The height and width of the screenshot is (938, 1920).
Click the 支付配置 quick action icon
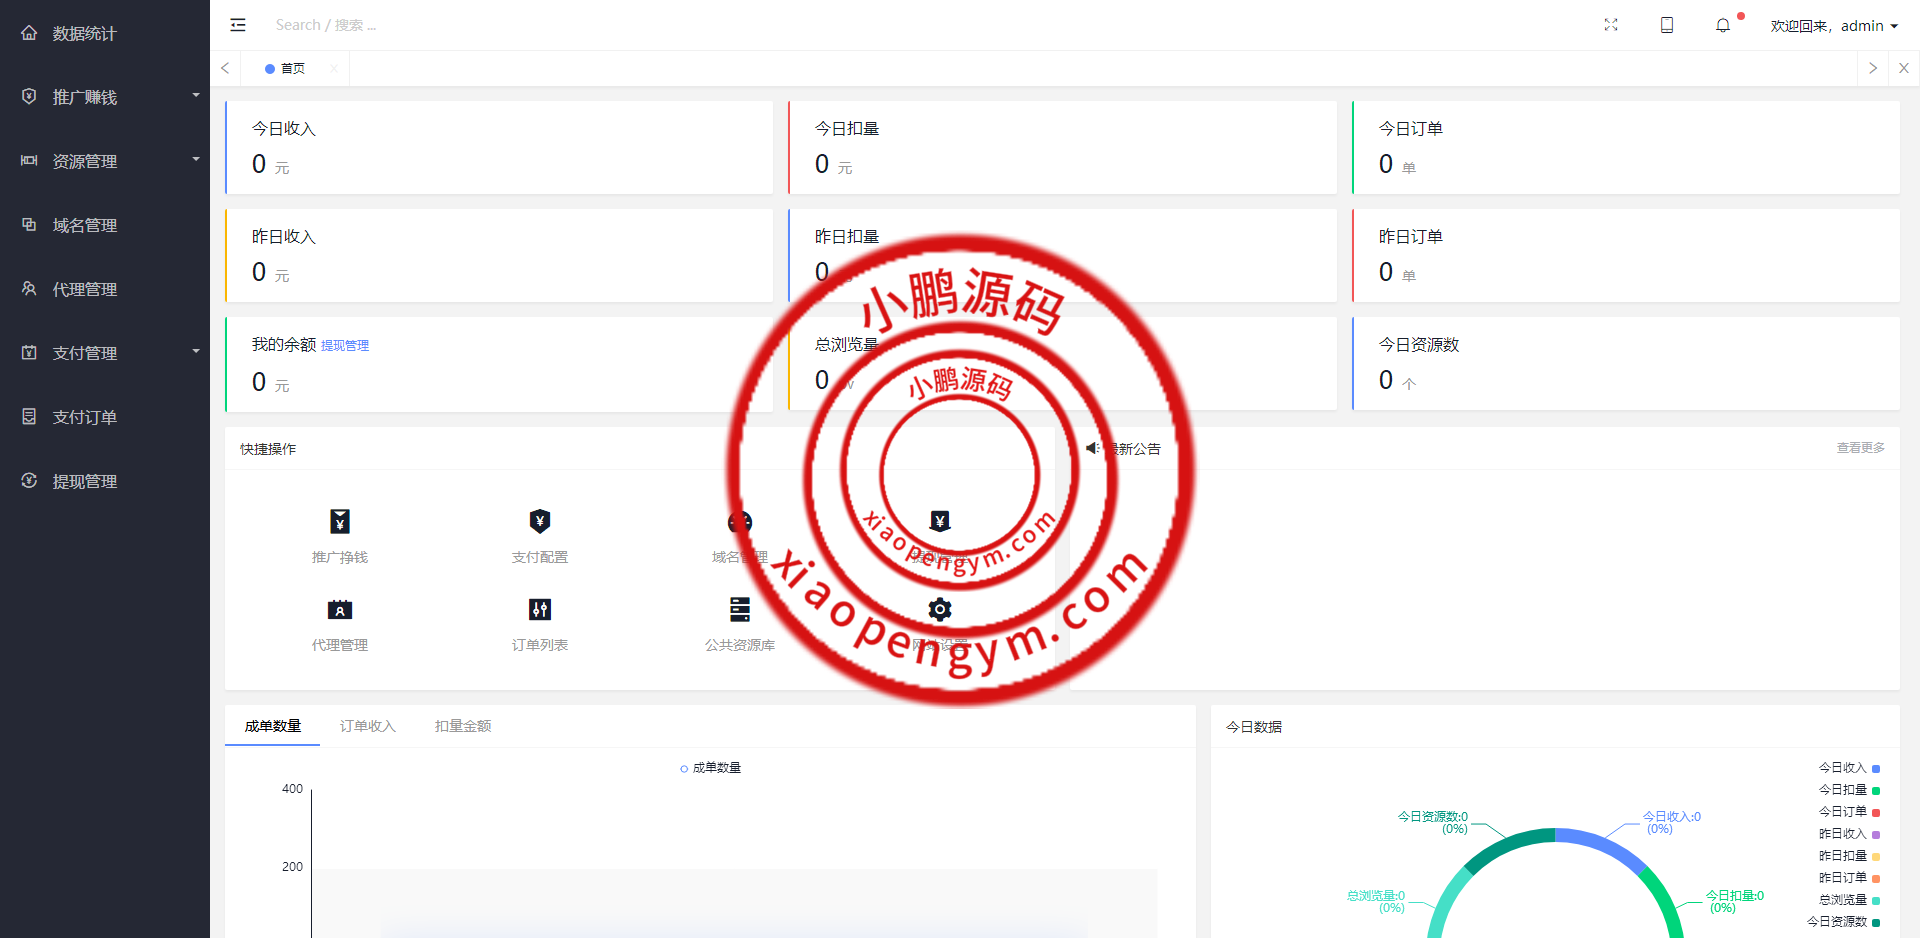click(540, 521)
